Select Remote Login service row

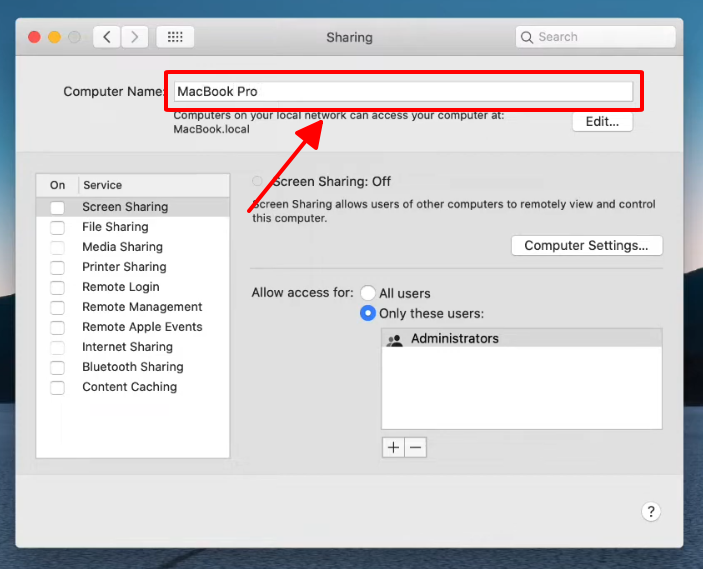(x=133, y=287)
